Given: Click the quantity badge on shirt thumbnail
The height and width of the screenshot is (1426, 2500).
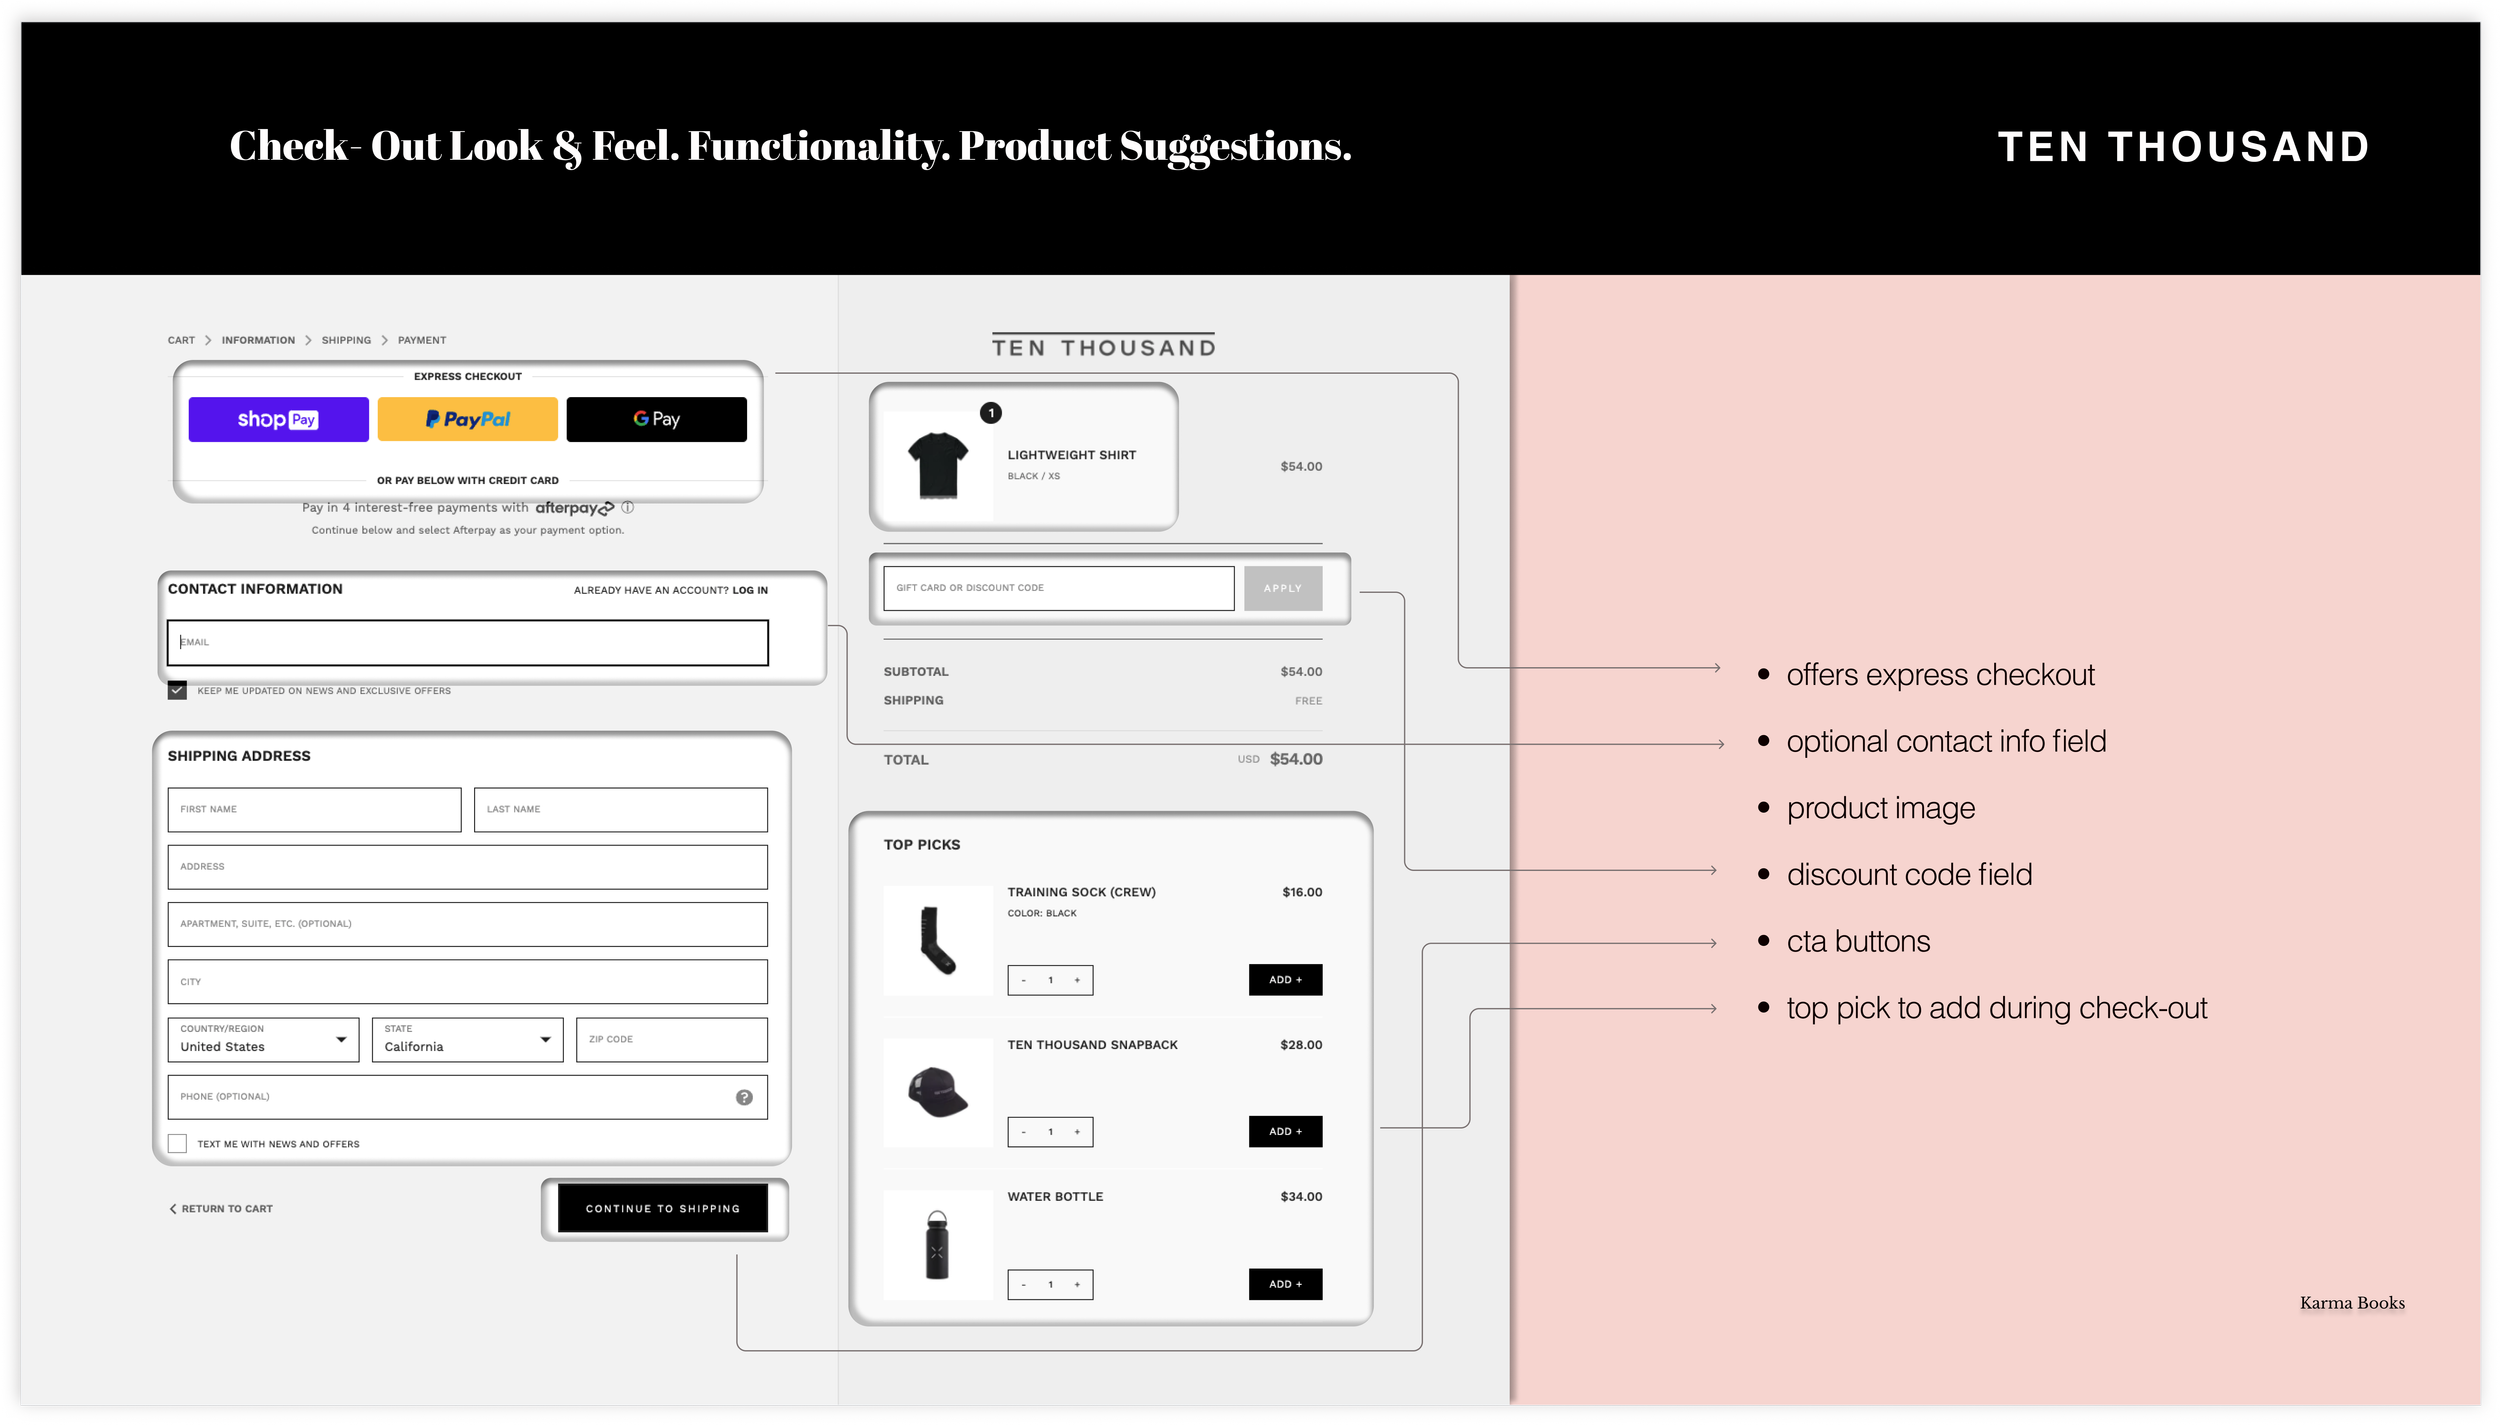Looking at the screenshot, I should click(990, 413).
